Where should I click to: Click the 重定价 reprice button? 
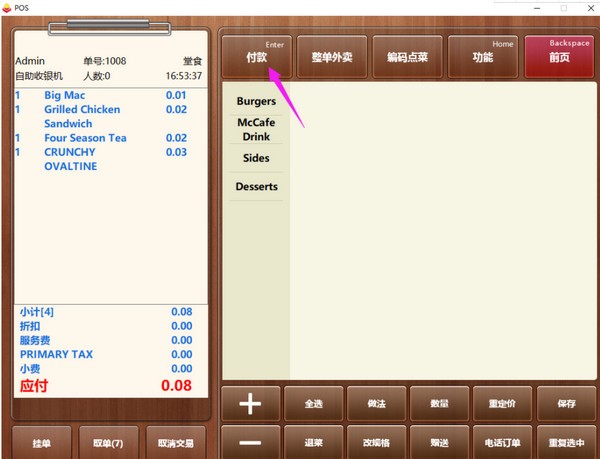click(502, 404)
